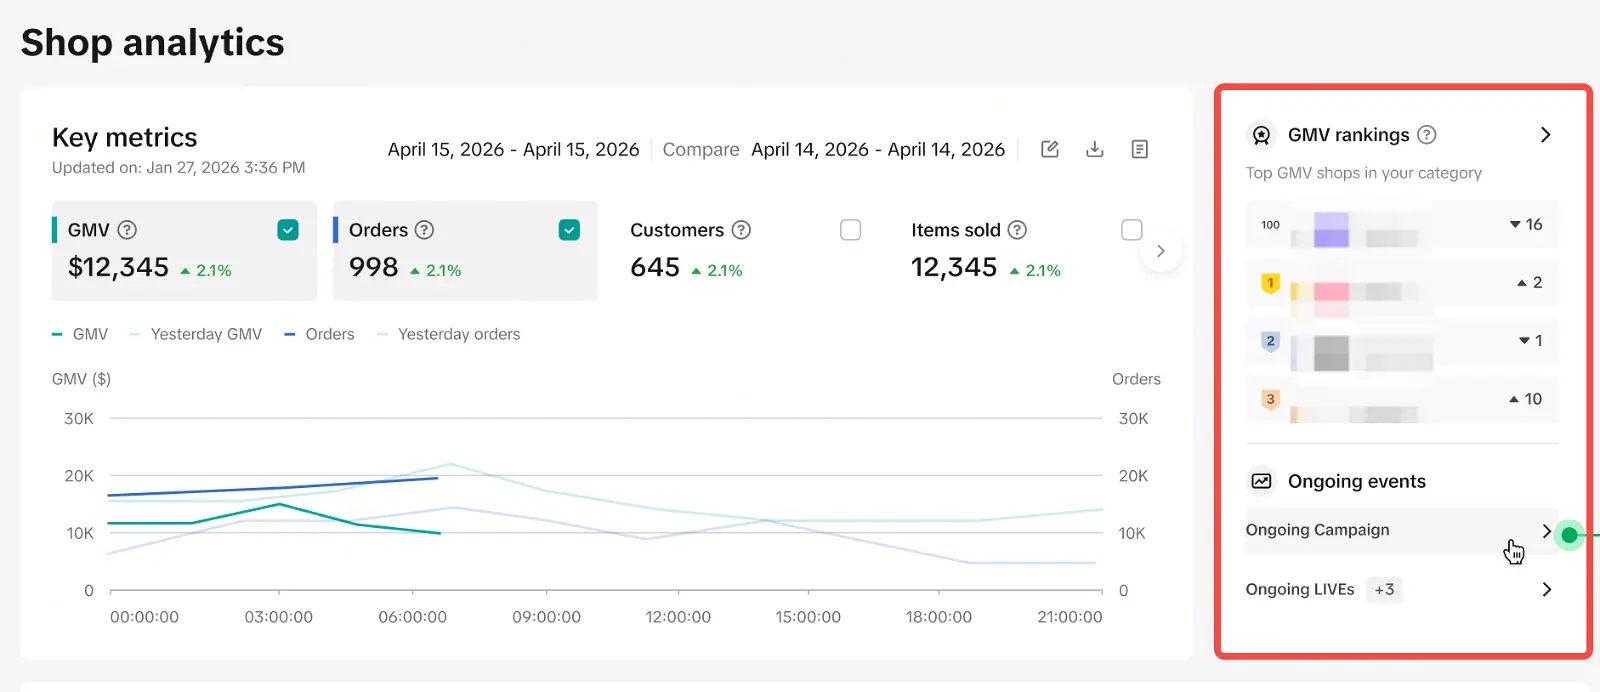1600x692 pixels.
Task: Click the Orders help question mark
Action: tap(424, 230)
